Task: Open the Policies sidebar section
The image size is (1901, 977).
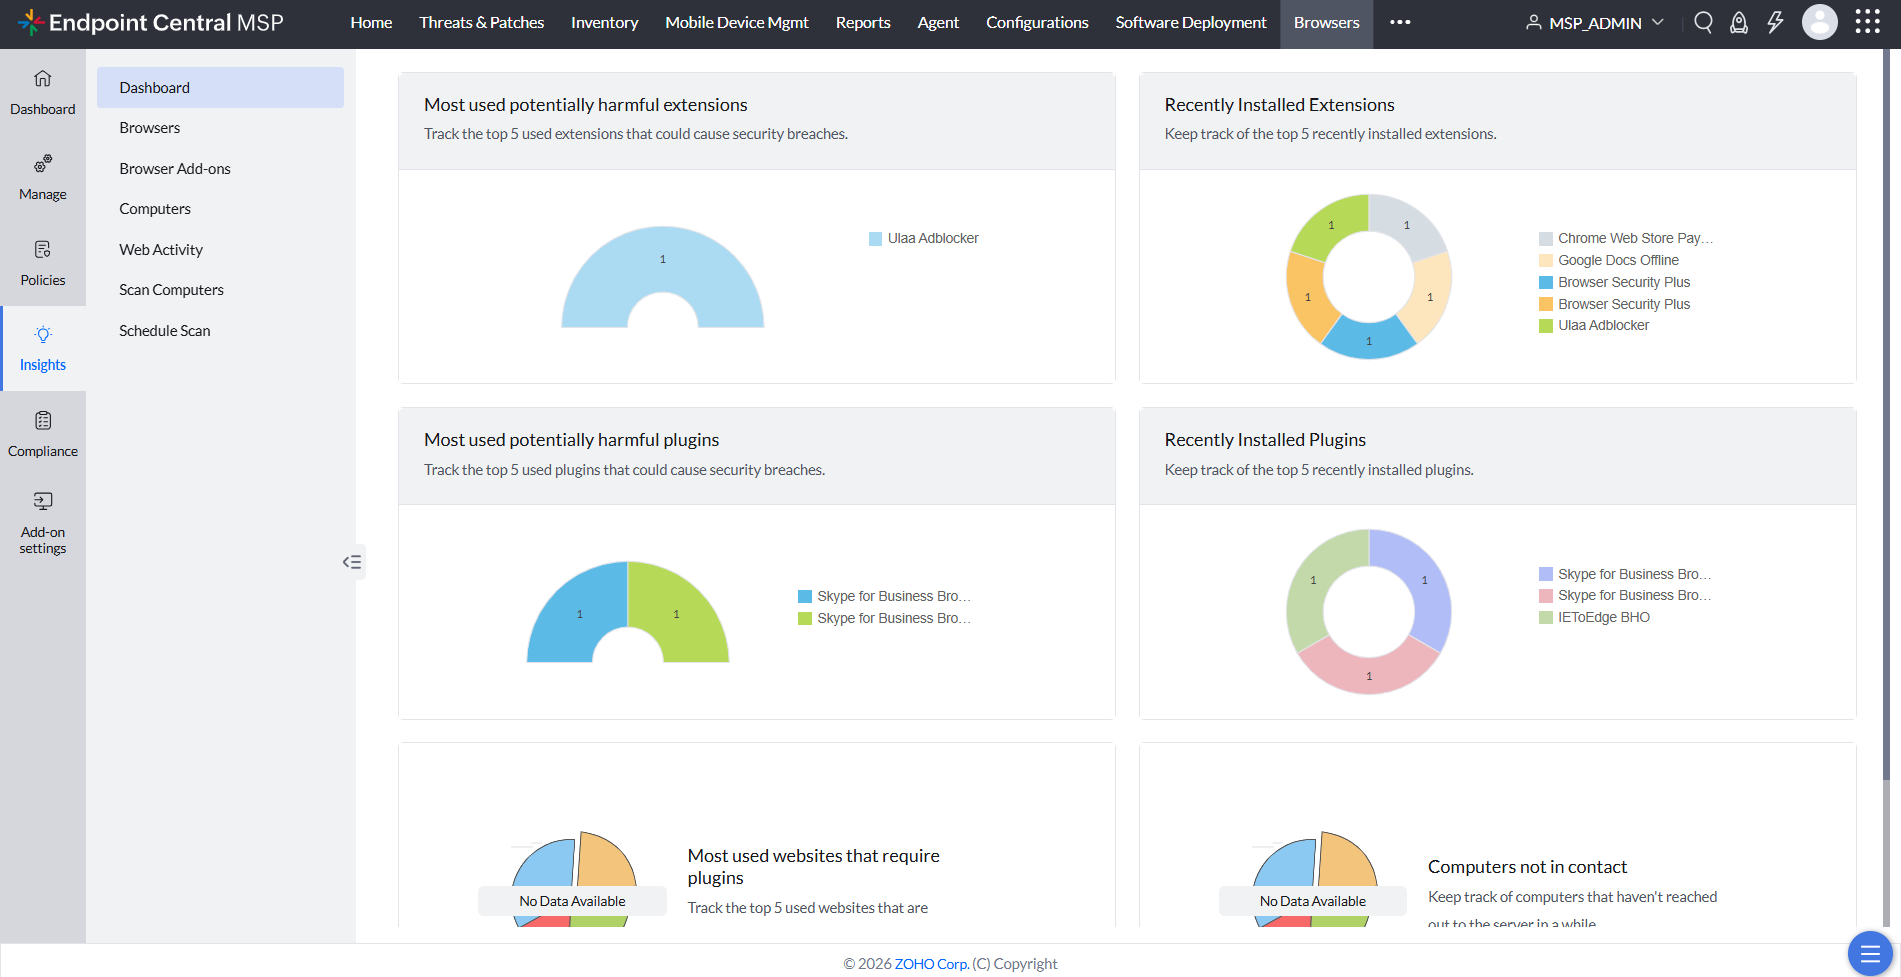Action: point(42,263)
